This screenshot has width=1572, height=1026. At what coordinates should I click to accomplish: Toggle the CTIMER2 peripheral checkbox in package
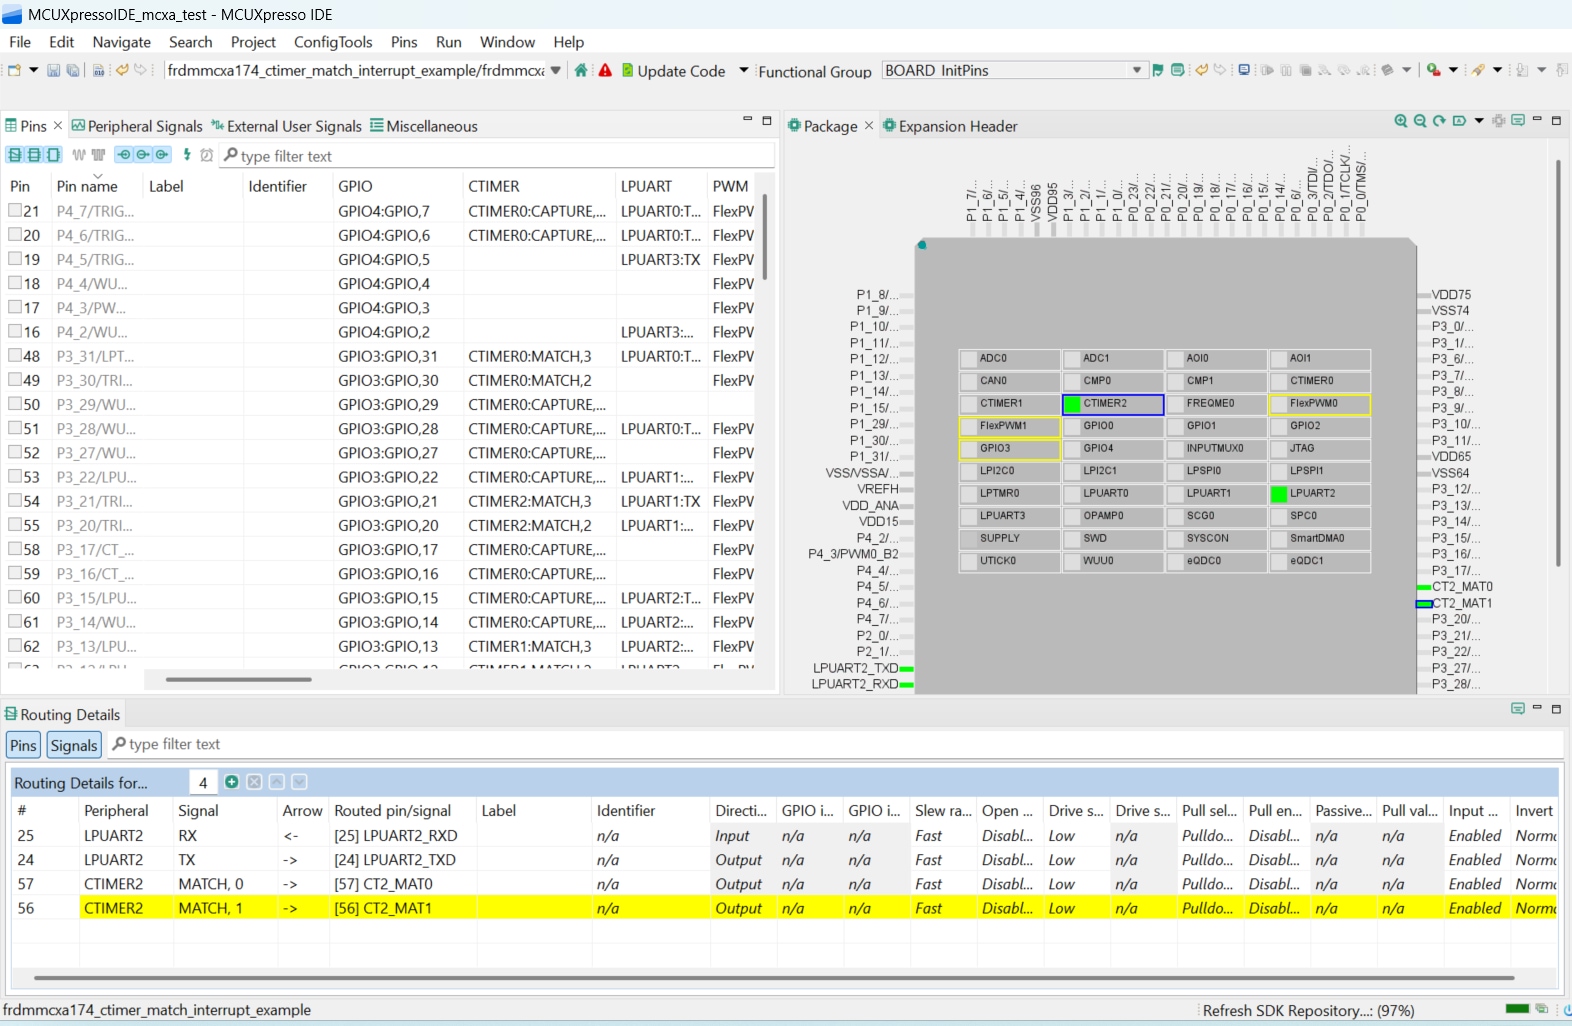[1072, 404]
